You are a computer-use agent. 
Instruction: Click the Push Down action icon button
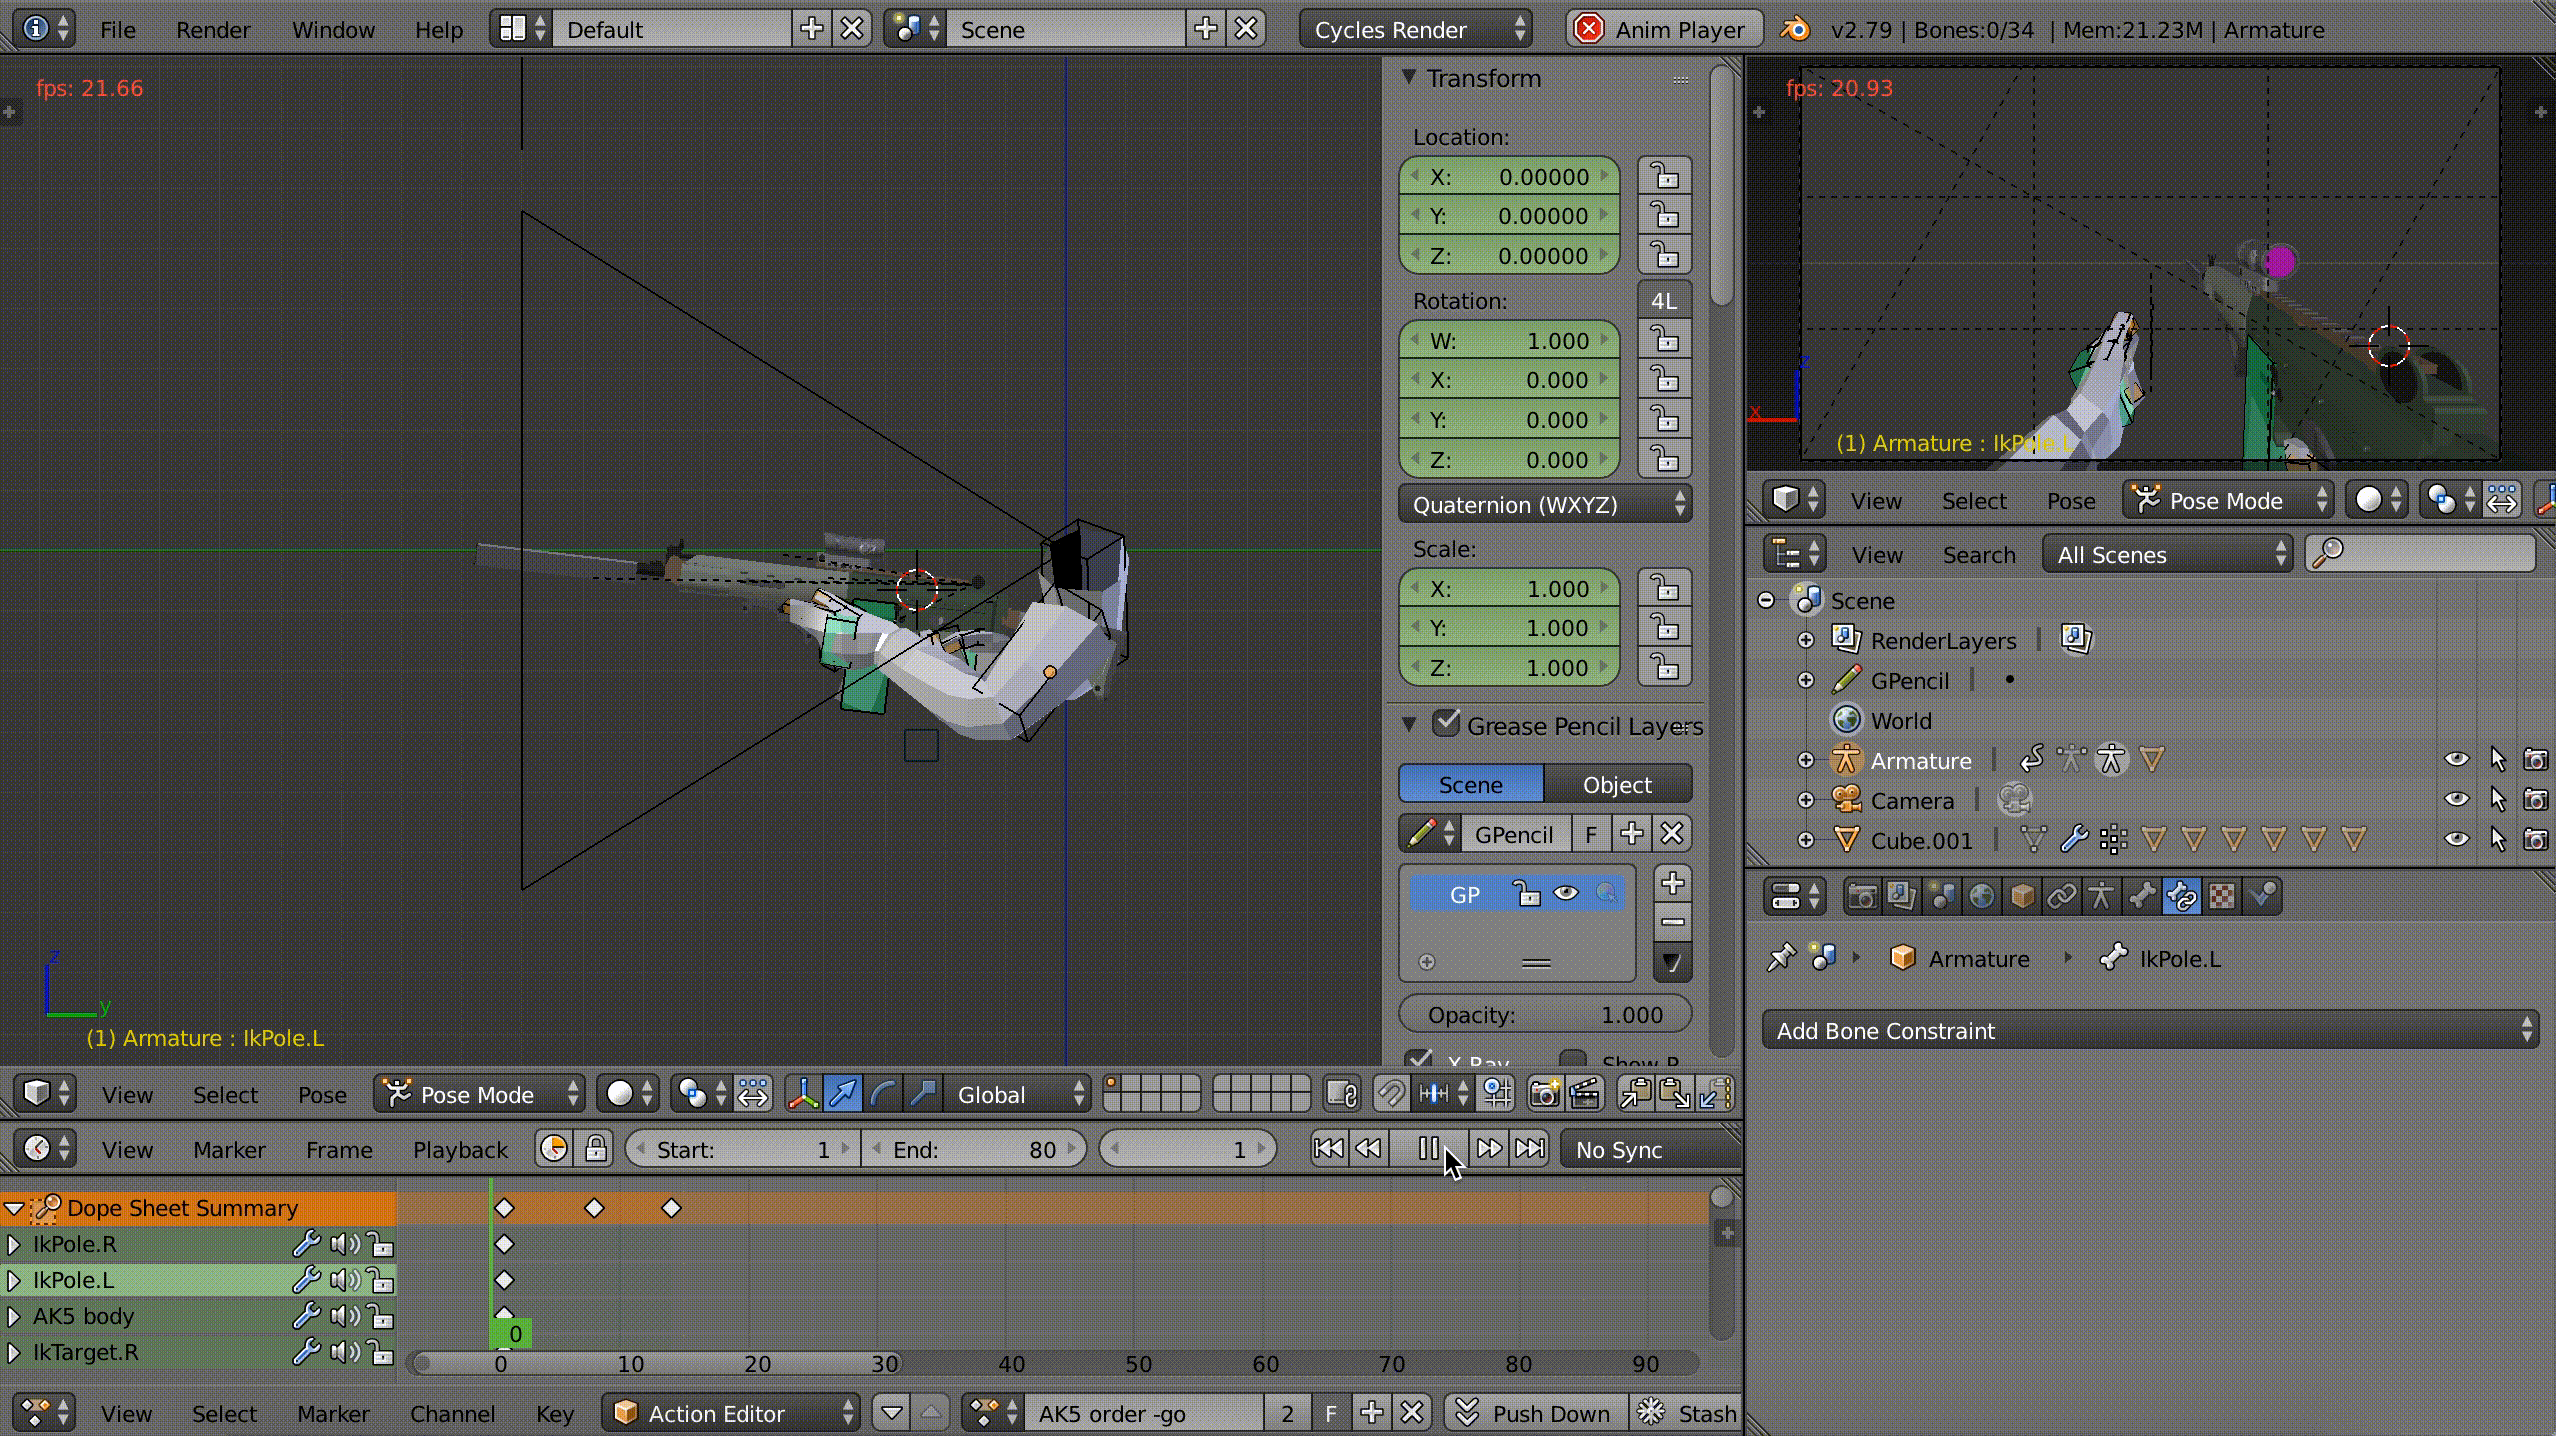click(1535, 1413)
